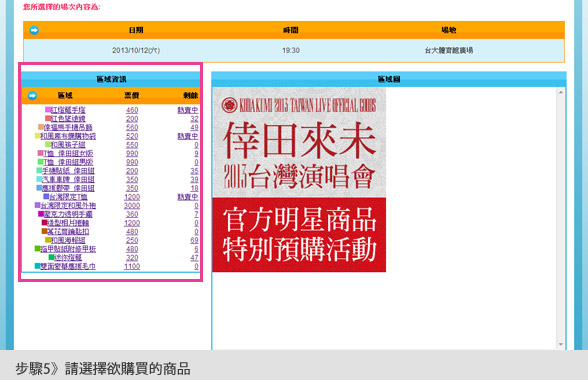This screenshot has width=588, height=380.
Task: Click the 520 price link
Action: 132,136
